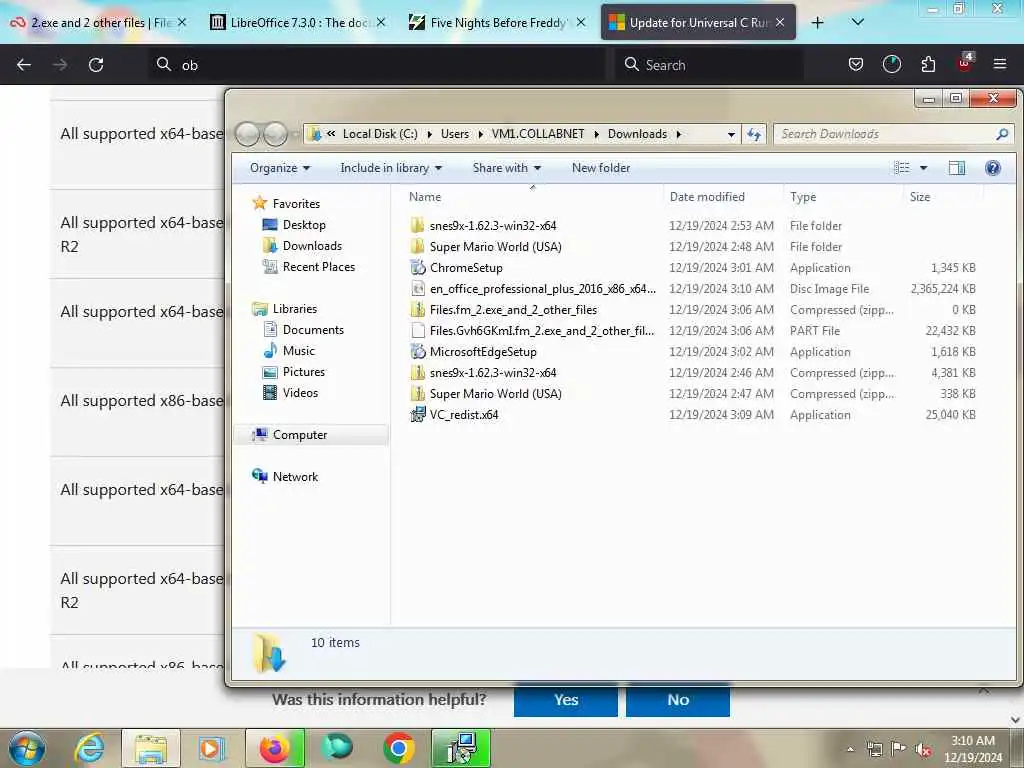Open the Firefox extensions puzzle icon
Viewport: 1024px width, 768px height.
click(x=928, y=64)
